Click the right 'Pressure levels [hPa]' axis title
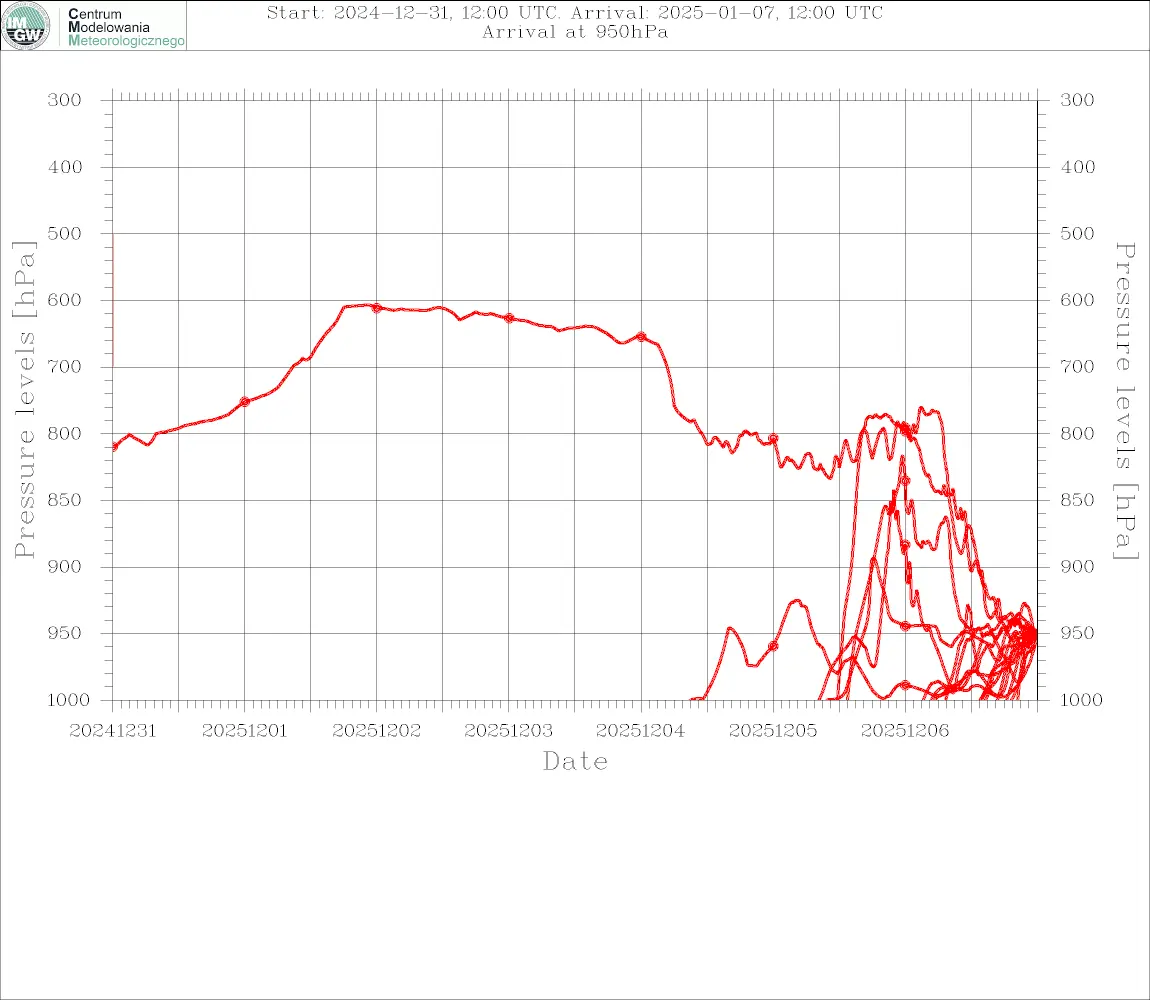This screenshot has width=1150, height=1000. click(1126, 401)
